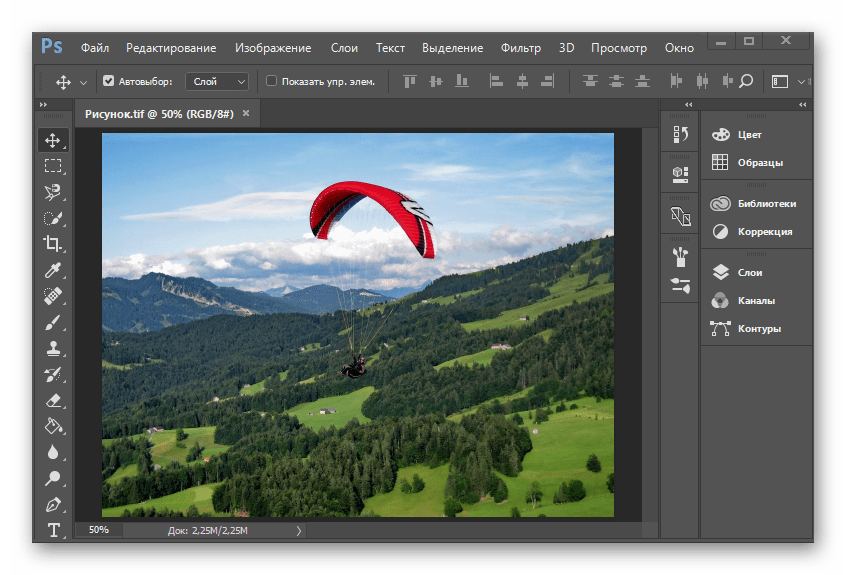Select the Quick Selection tool
The height and width of the screenshot is (575, 846).
(x=52, y=218)
